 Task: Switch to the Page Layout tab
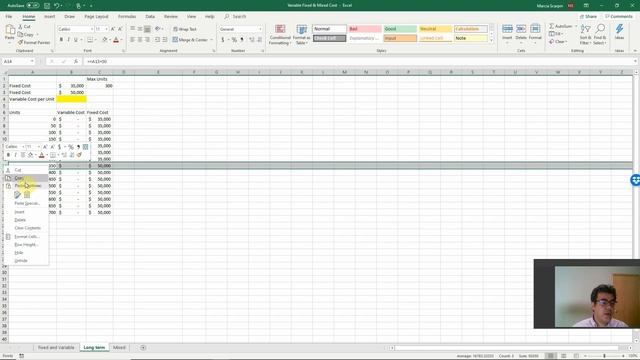click(96, 17)
